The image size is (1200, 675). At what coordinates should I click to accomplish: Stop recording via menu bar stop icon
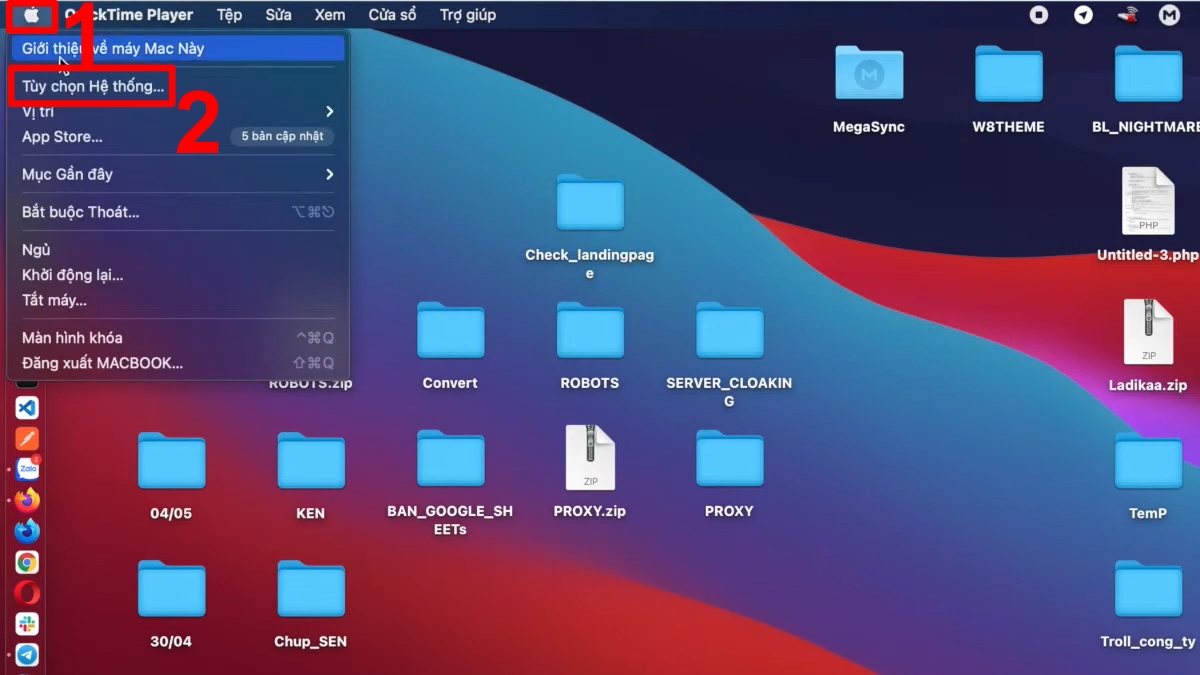point(1039,15)
